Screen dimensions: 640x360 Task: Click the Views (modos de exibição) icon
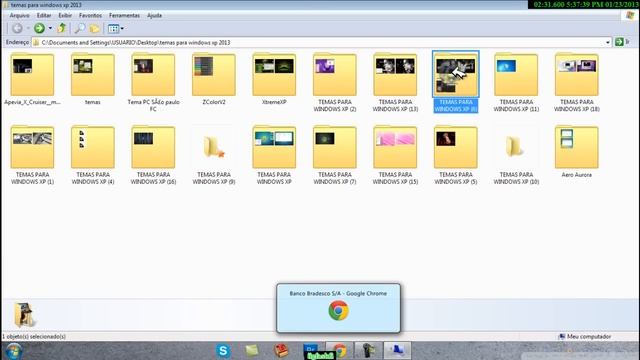point(113,29)
